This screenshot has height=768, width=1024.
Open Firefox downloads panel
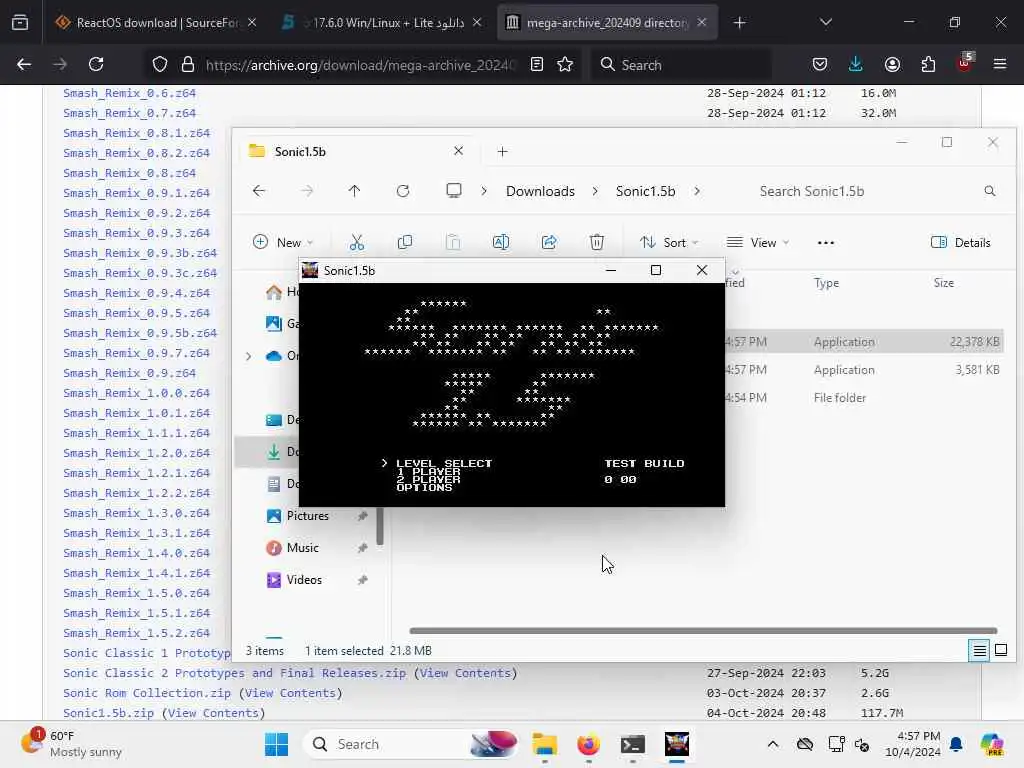(856, 64)
